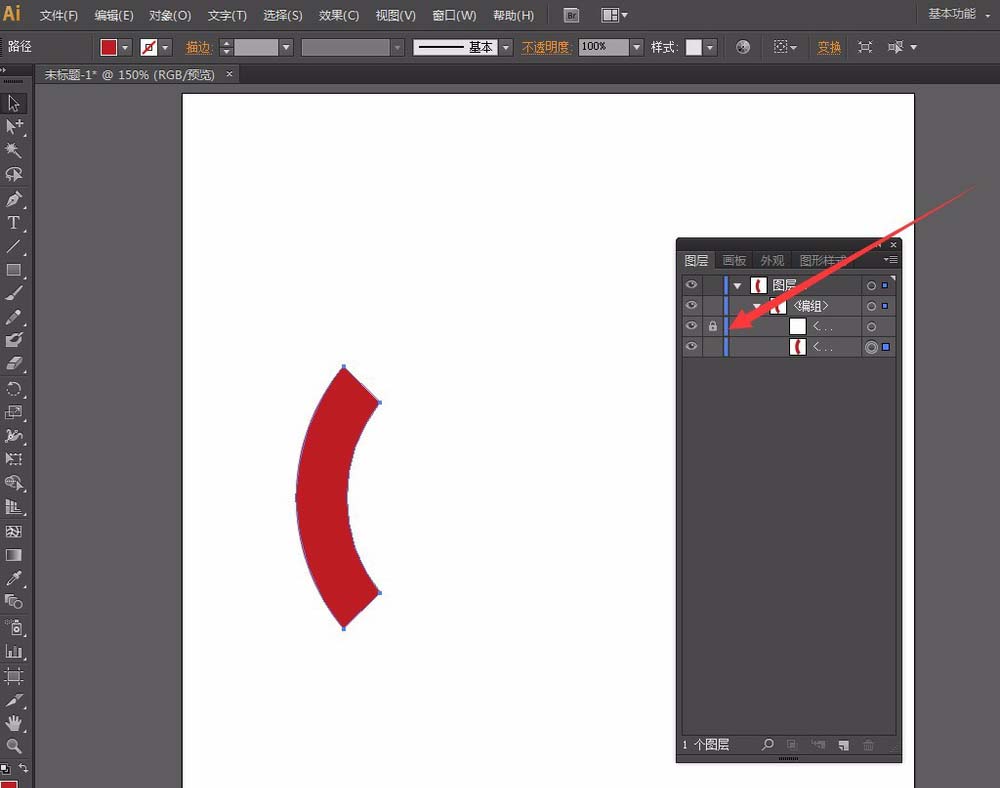Click the Hand tool
Image resolution: width=1000 pixels, height=788 pixels.
point(14,722)
